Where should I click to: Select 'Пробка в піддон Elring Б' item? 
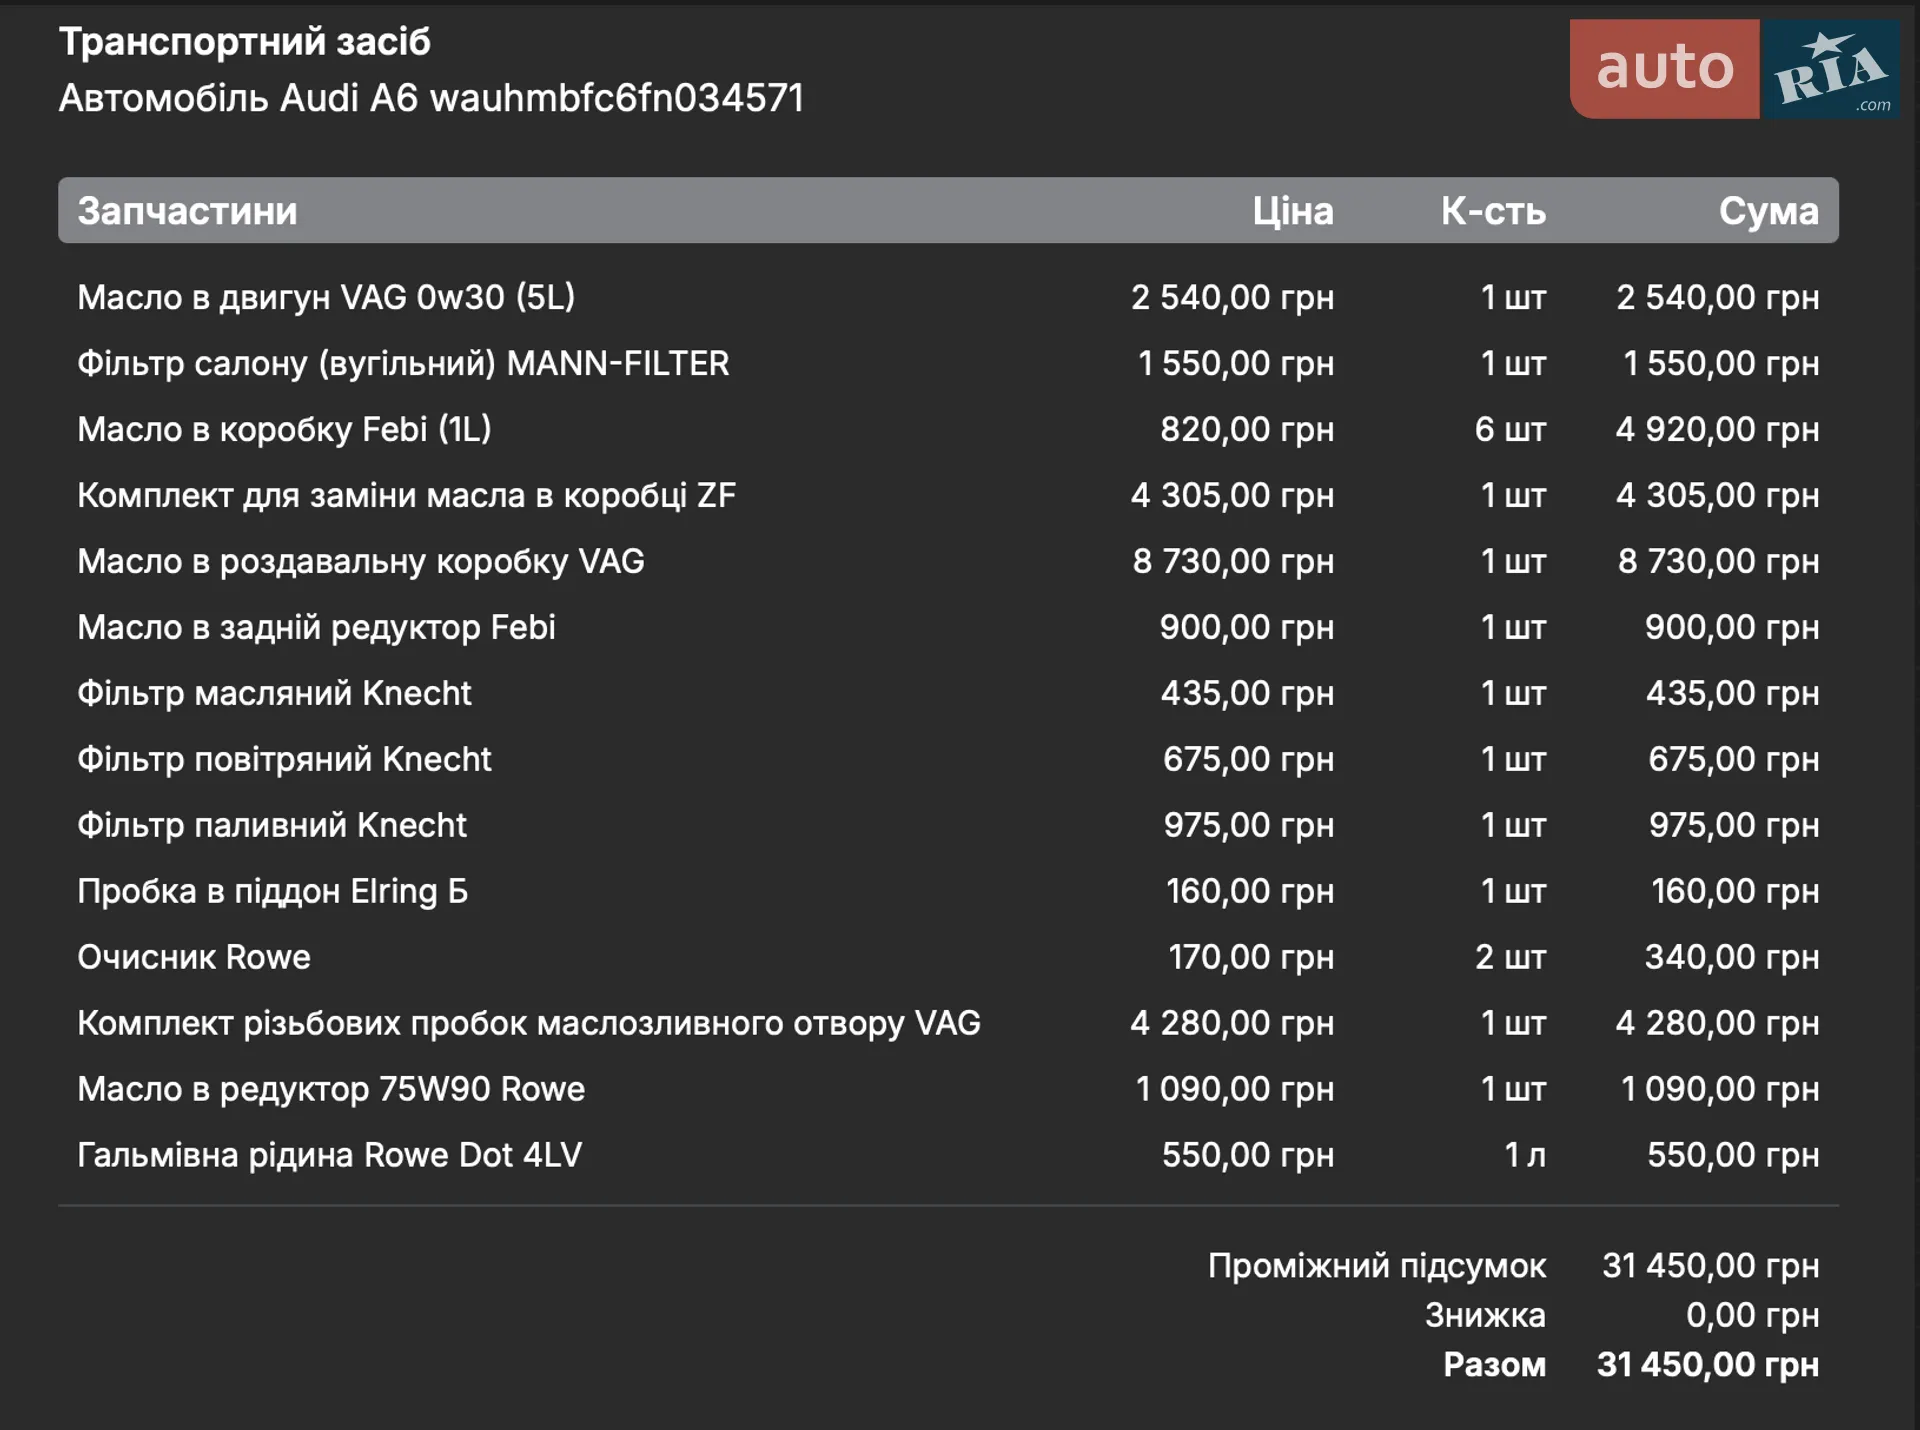[x=273, y=891]
